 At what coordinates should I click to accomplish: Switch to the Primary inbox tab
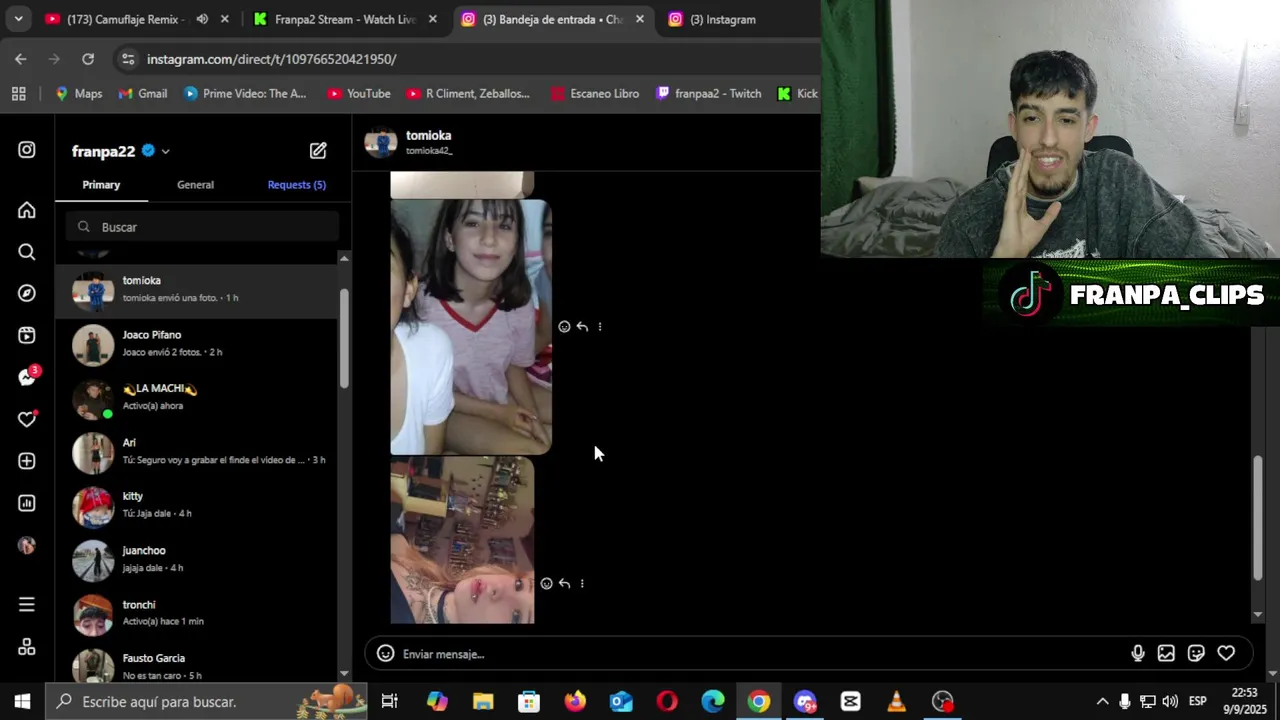click(x=101, y=185)
